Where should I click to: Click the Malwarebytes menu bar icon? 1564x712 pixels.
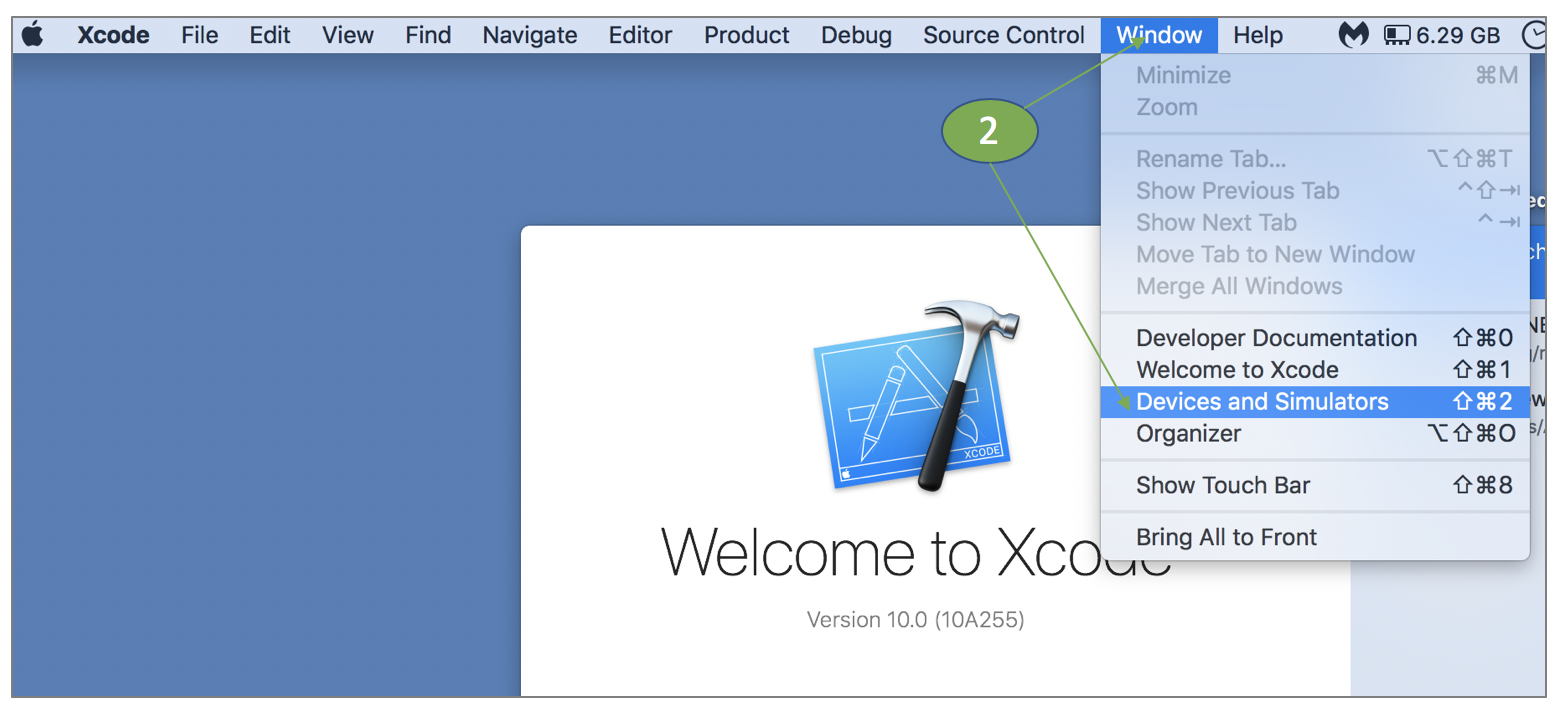1353,35
